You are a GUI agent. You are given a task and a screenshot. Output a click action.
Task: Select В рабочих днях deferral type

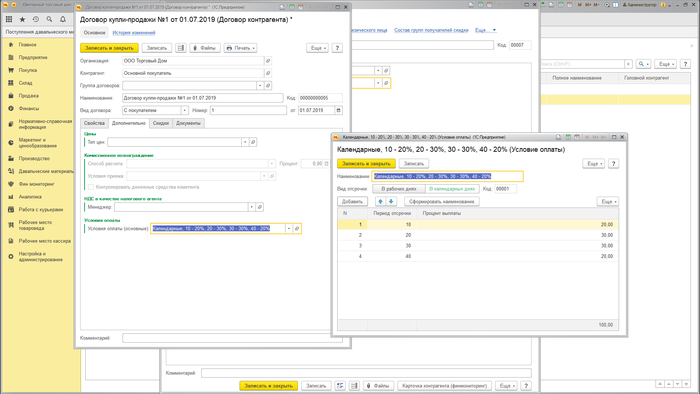pyautogui.click(x=399, y=189)
